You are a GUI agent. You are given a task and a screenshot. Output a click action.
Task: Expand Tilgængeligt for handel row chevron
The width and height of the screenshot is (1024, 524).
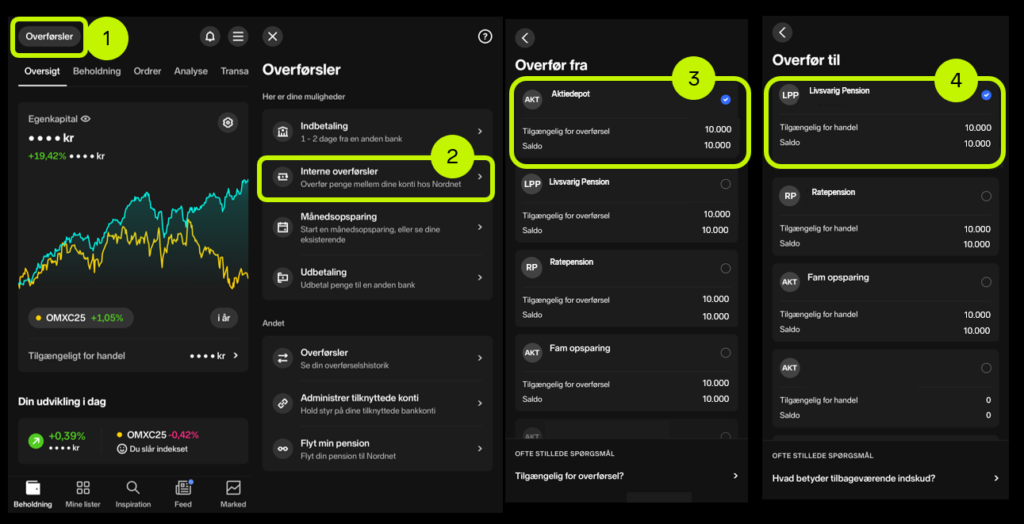(x=236, y=356)
